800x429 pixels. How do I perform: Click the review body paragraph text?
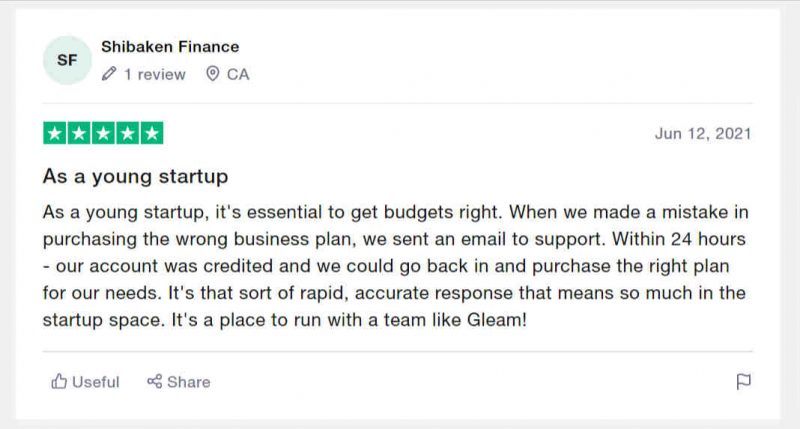pos(395,266)
